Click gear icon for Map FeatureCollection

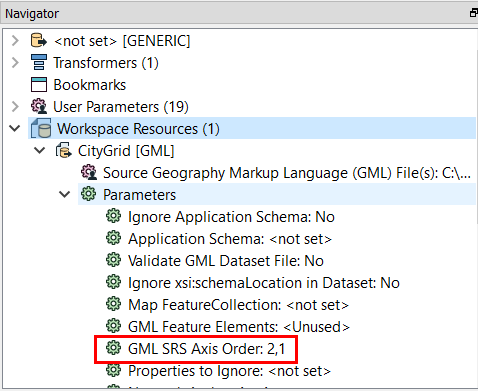pyautogui.click(x=113, y=304)
